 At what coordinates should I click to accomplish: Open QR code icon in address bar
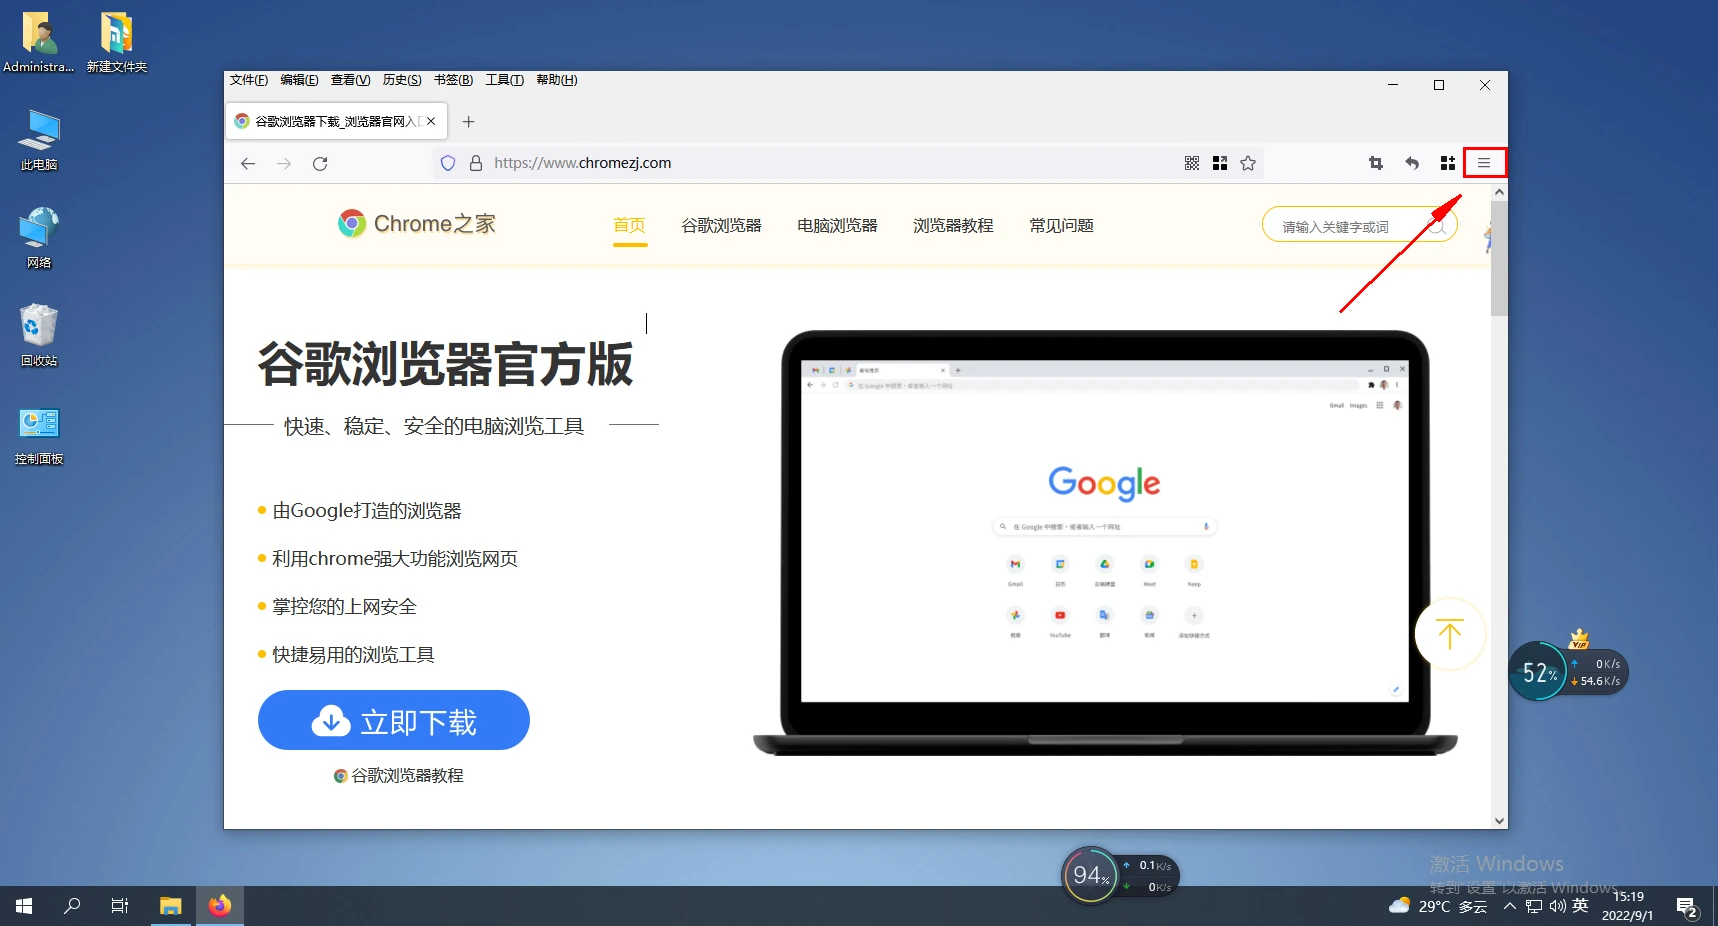coord(1192,163)
